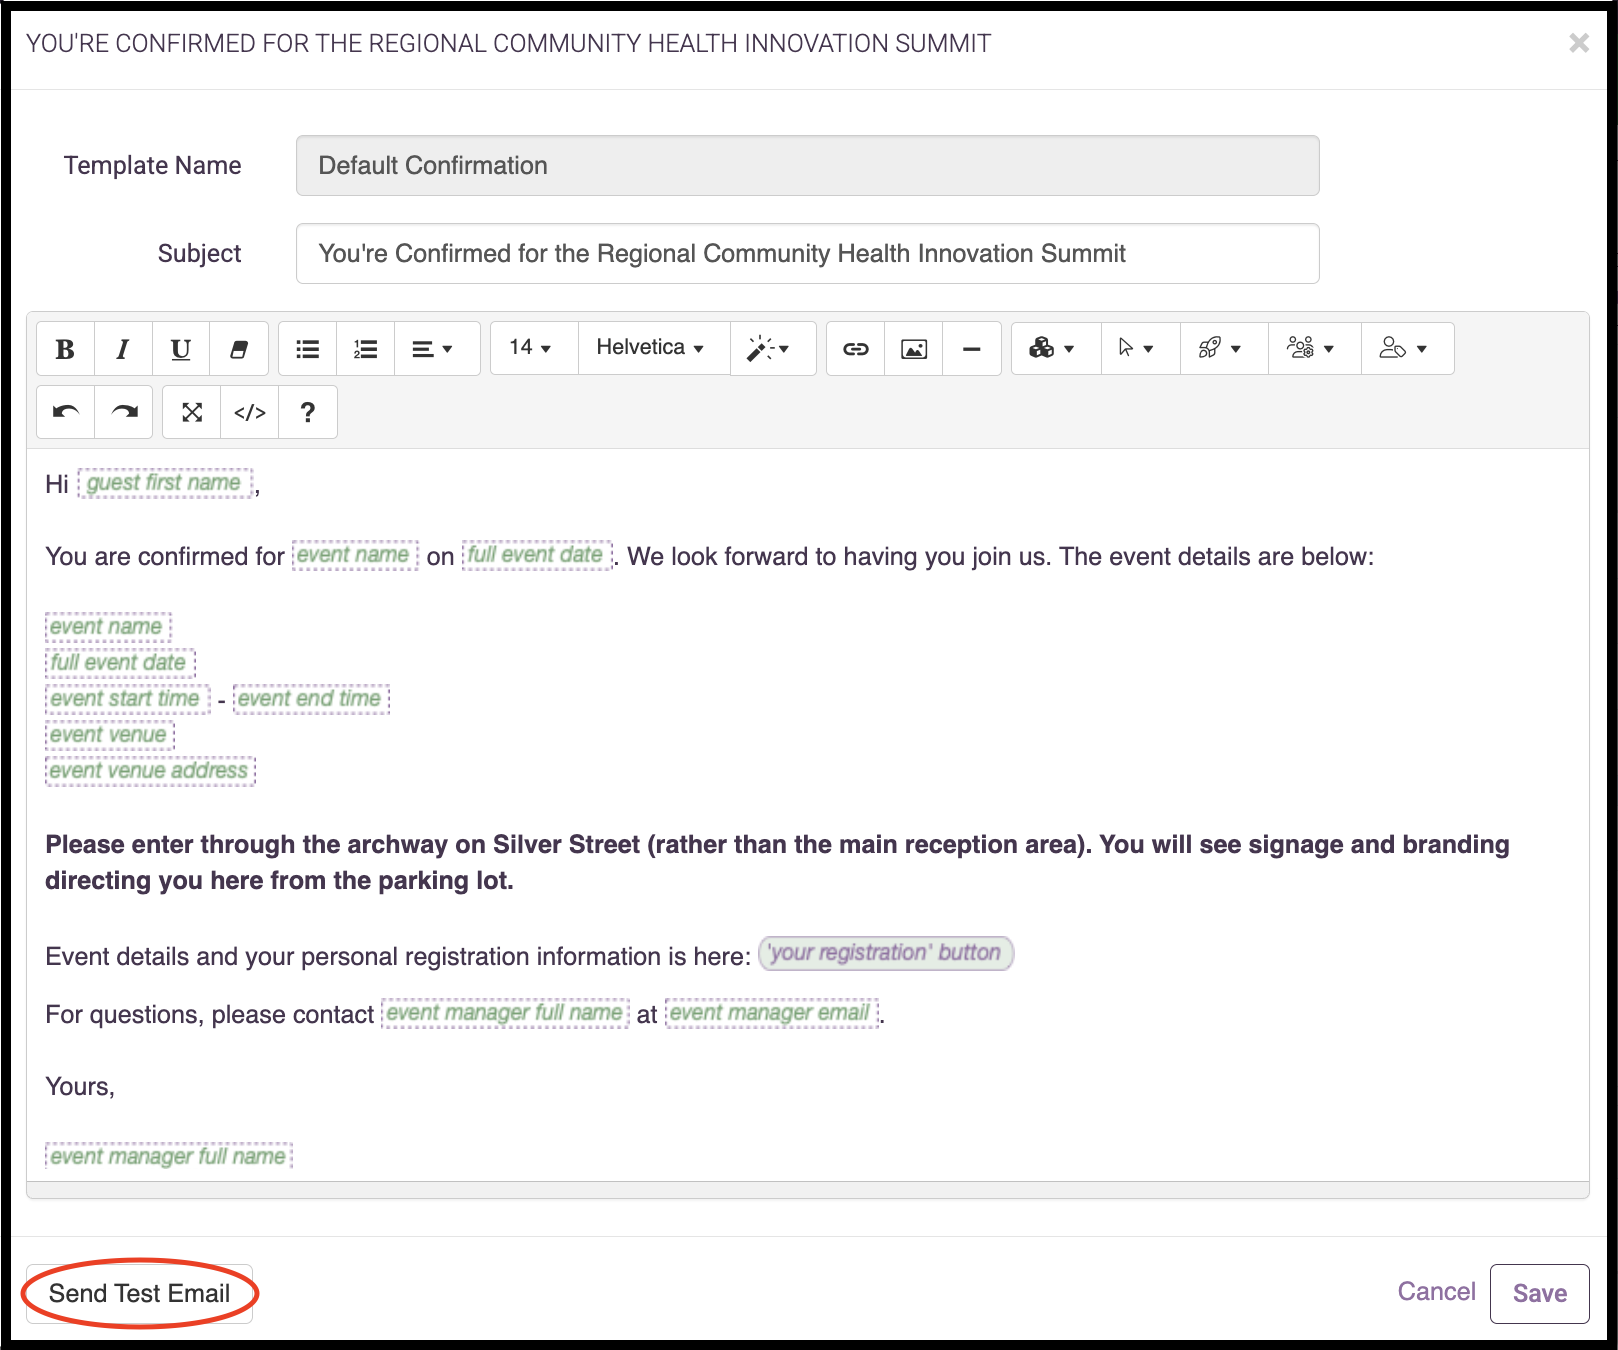Send a test email
The image size is (1618, 1350).
point(139,1294)
